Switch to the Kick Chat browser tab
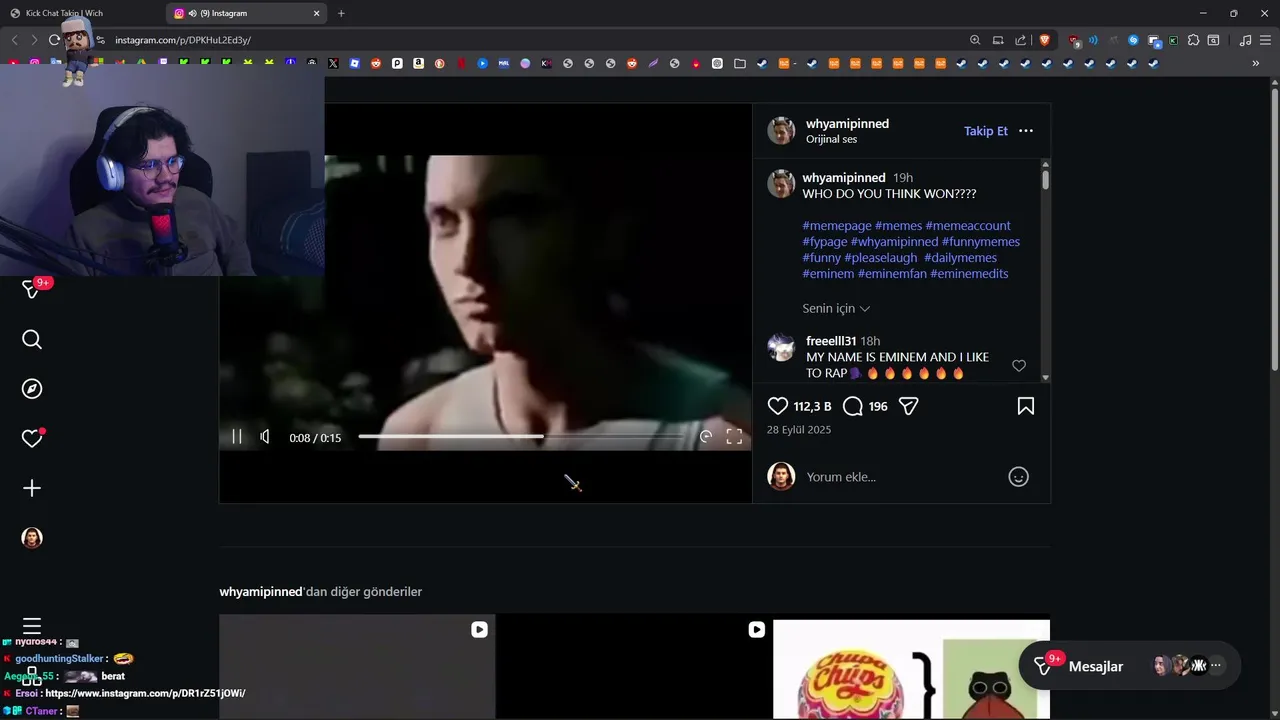This screenshot has height=720, width=1280. pyautogui.click(x=80, y=13)
